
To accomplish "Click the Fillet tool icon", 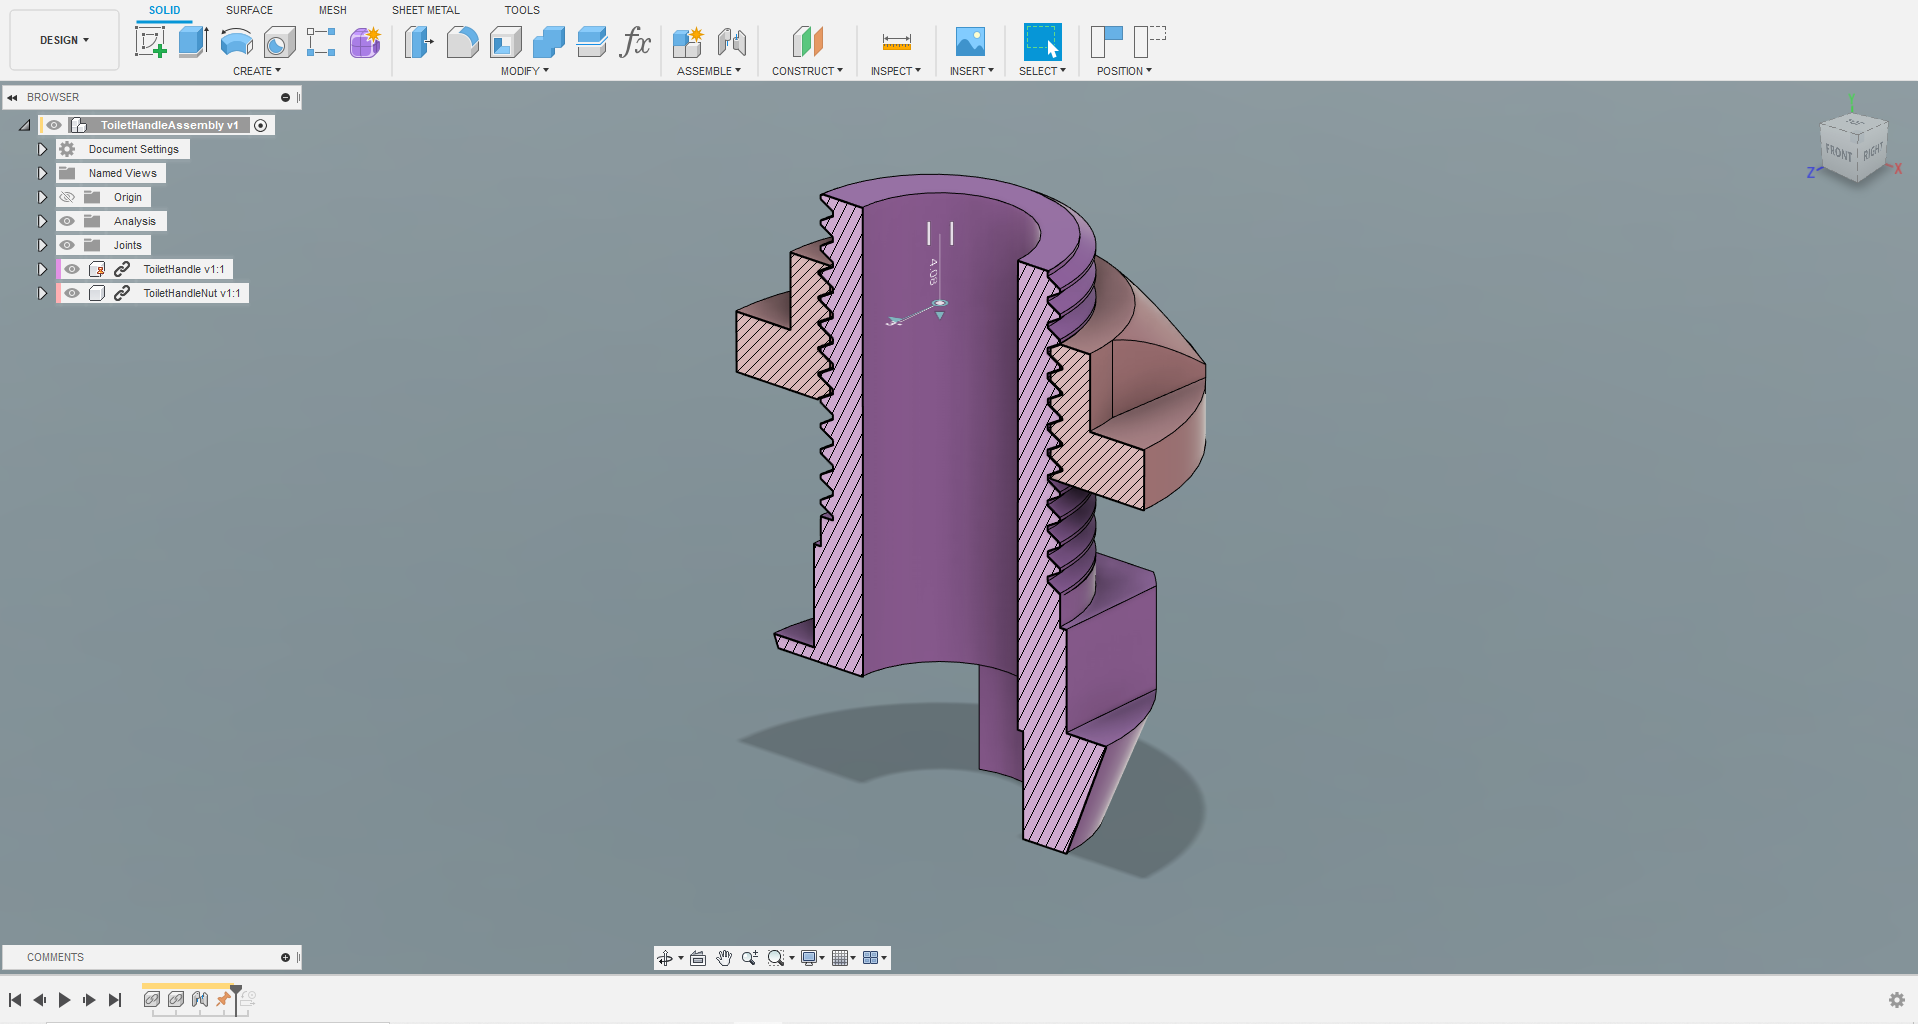I will click(462, 42).
